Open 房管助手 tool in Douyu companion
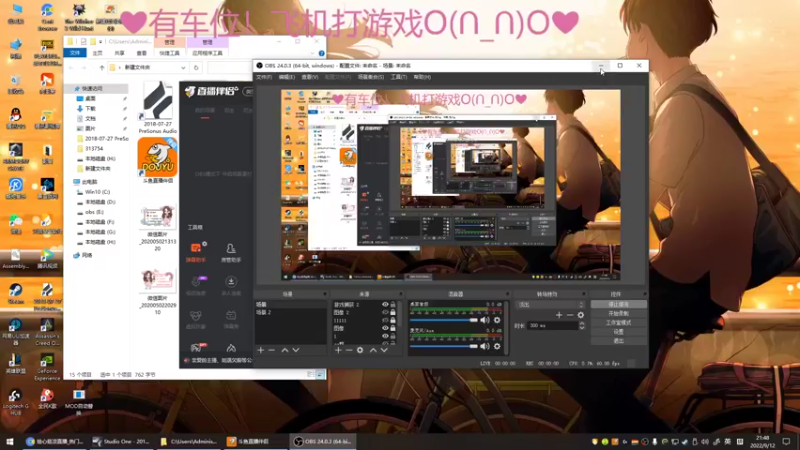The width and height of the screenshot is (800, 450). (x=231, y=252)
